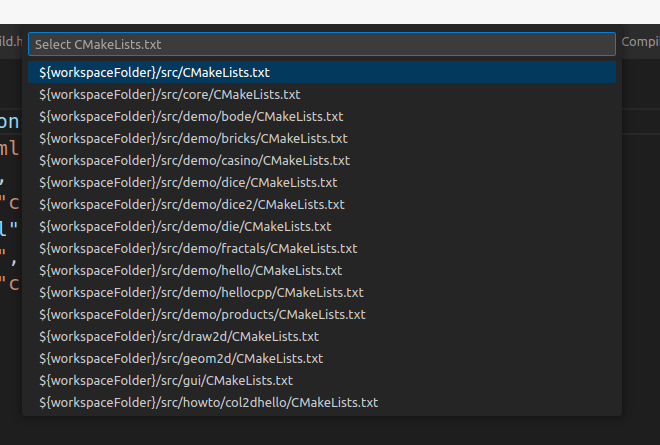Select the src/demo/fractals/CMakeLists.txt entry
The image size is (660, 445).
pos(198,249)
